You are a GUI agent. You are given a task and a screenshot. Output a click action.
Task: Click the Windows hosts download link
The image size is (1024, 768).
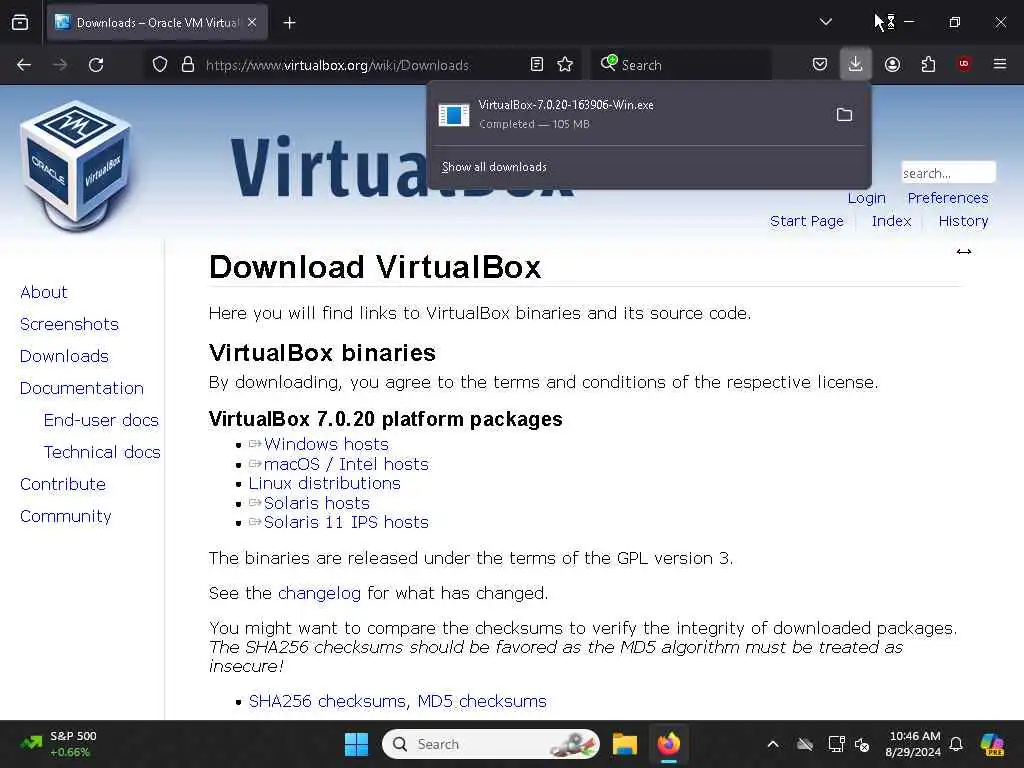coord(326,444)
